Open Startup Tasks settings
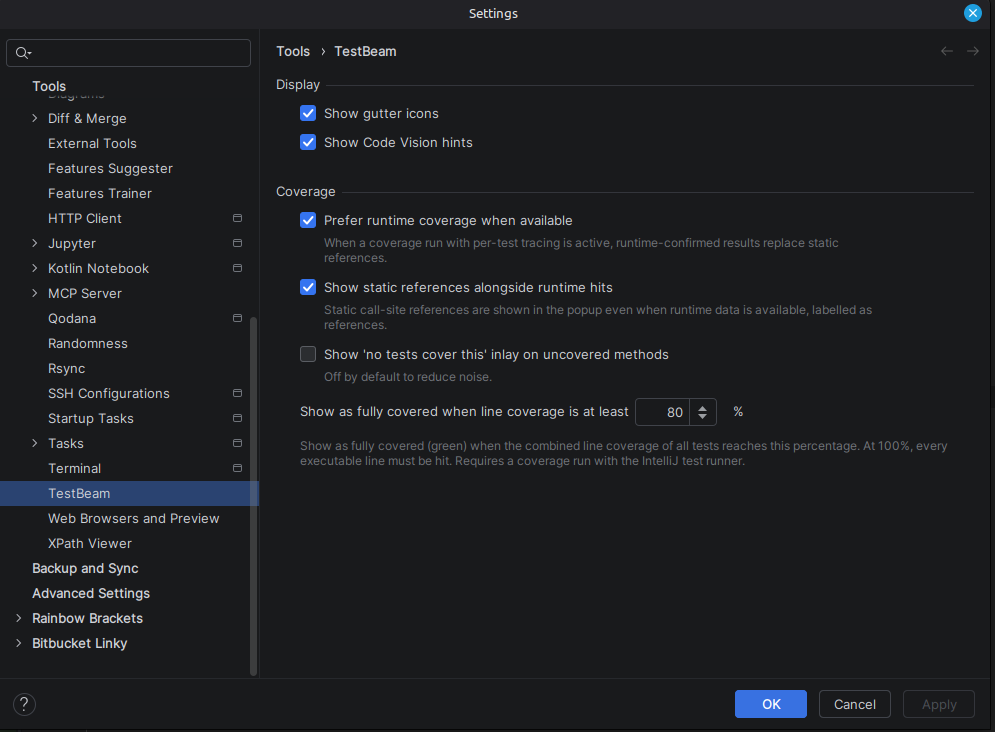This screenshot has width=995, height=732. pyautogui.click(x=91, y=419)
